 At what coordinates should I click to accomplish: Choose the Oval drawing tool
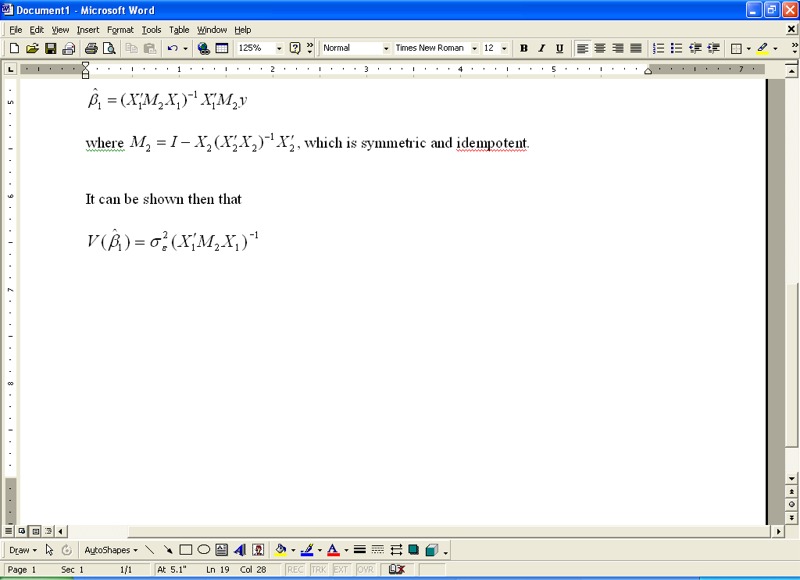[x=203, y=550]
